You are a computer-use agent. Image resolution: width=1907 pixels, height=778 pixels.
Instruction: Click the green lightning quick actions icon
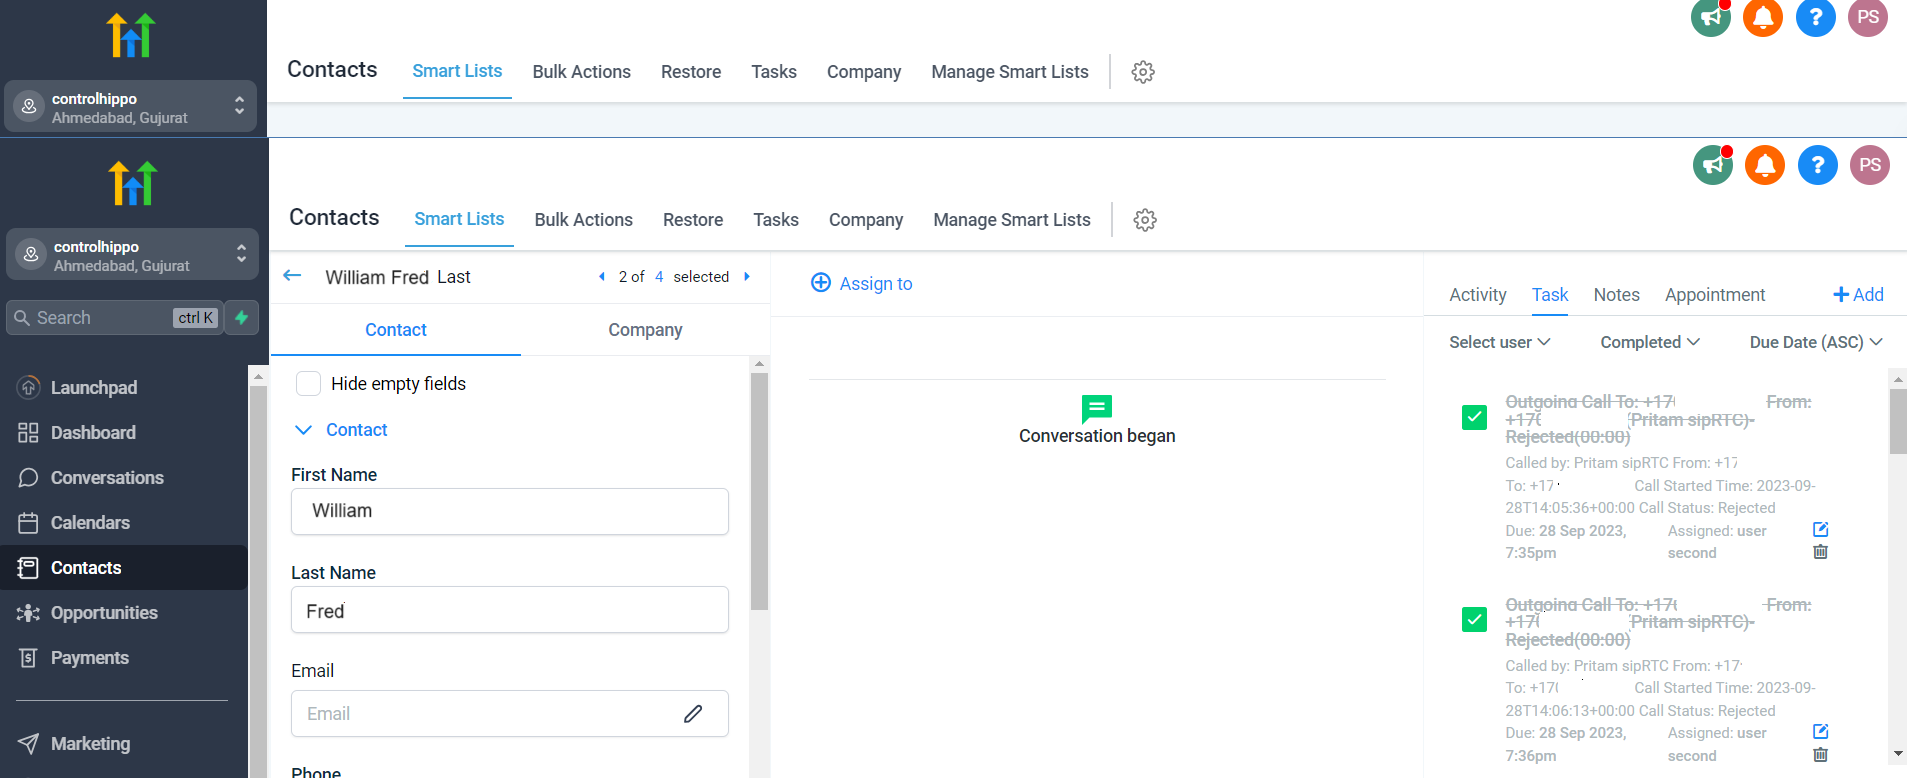click(242, 318)
